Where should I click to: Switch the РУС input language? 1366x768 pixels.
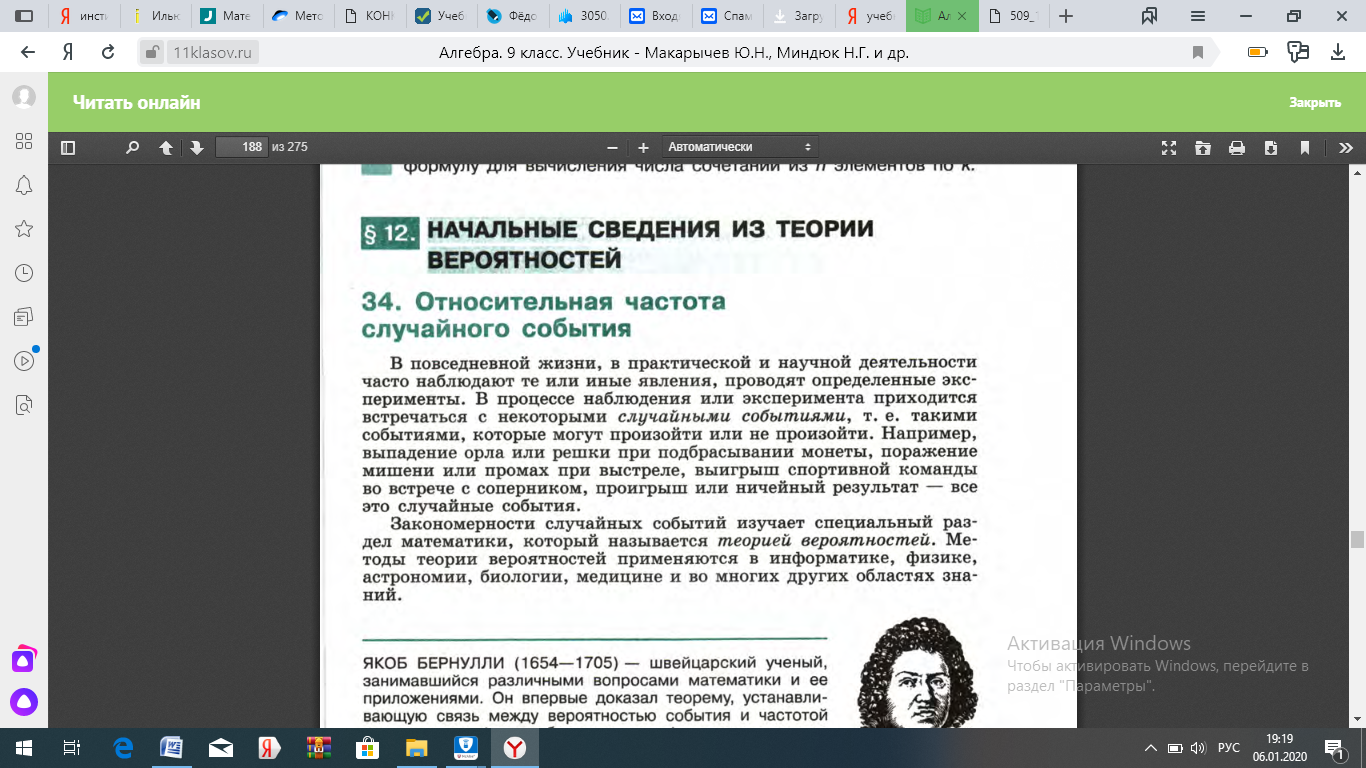point(1229,748)
